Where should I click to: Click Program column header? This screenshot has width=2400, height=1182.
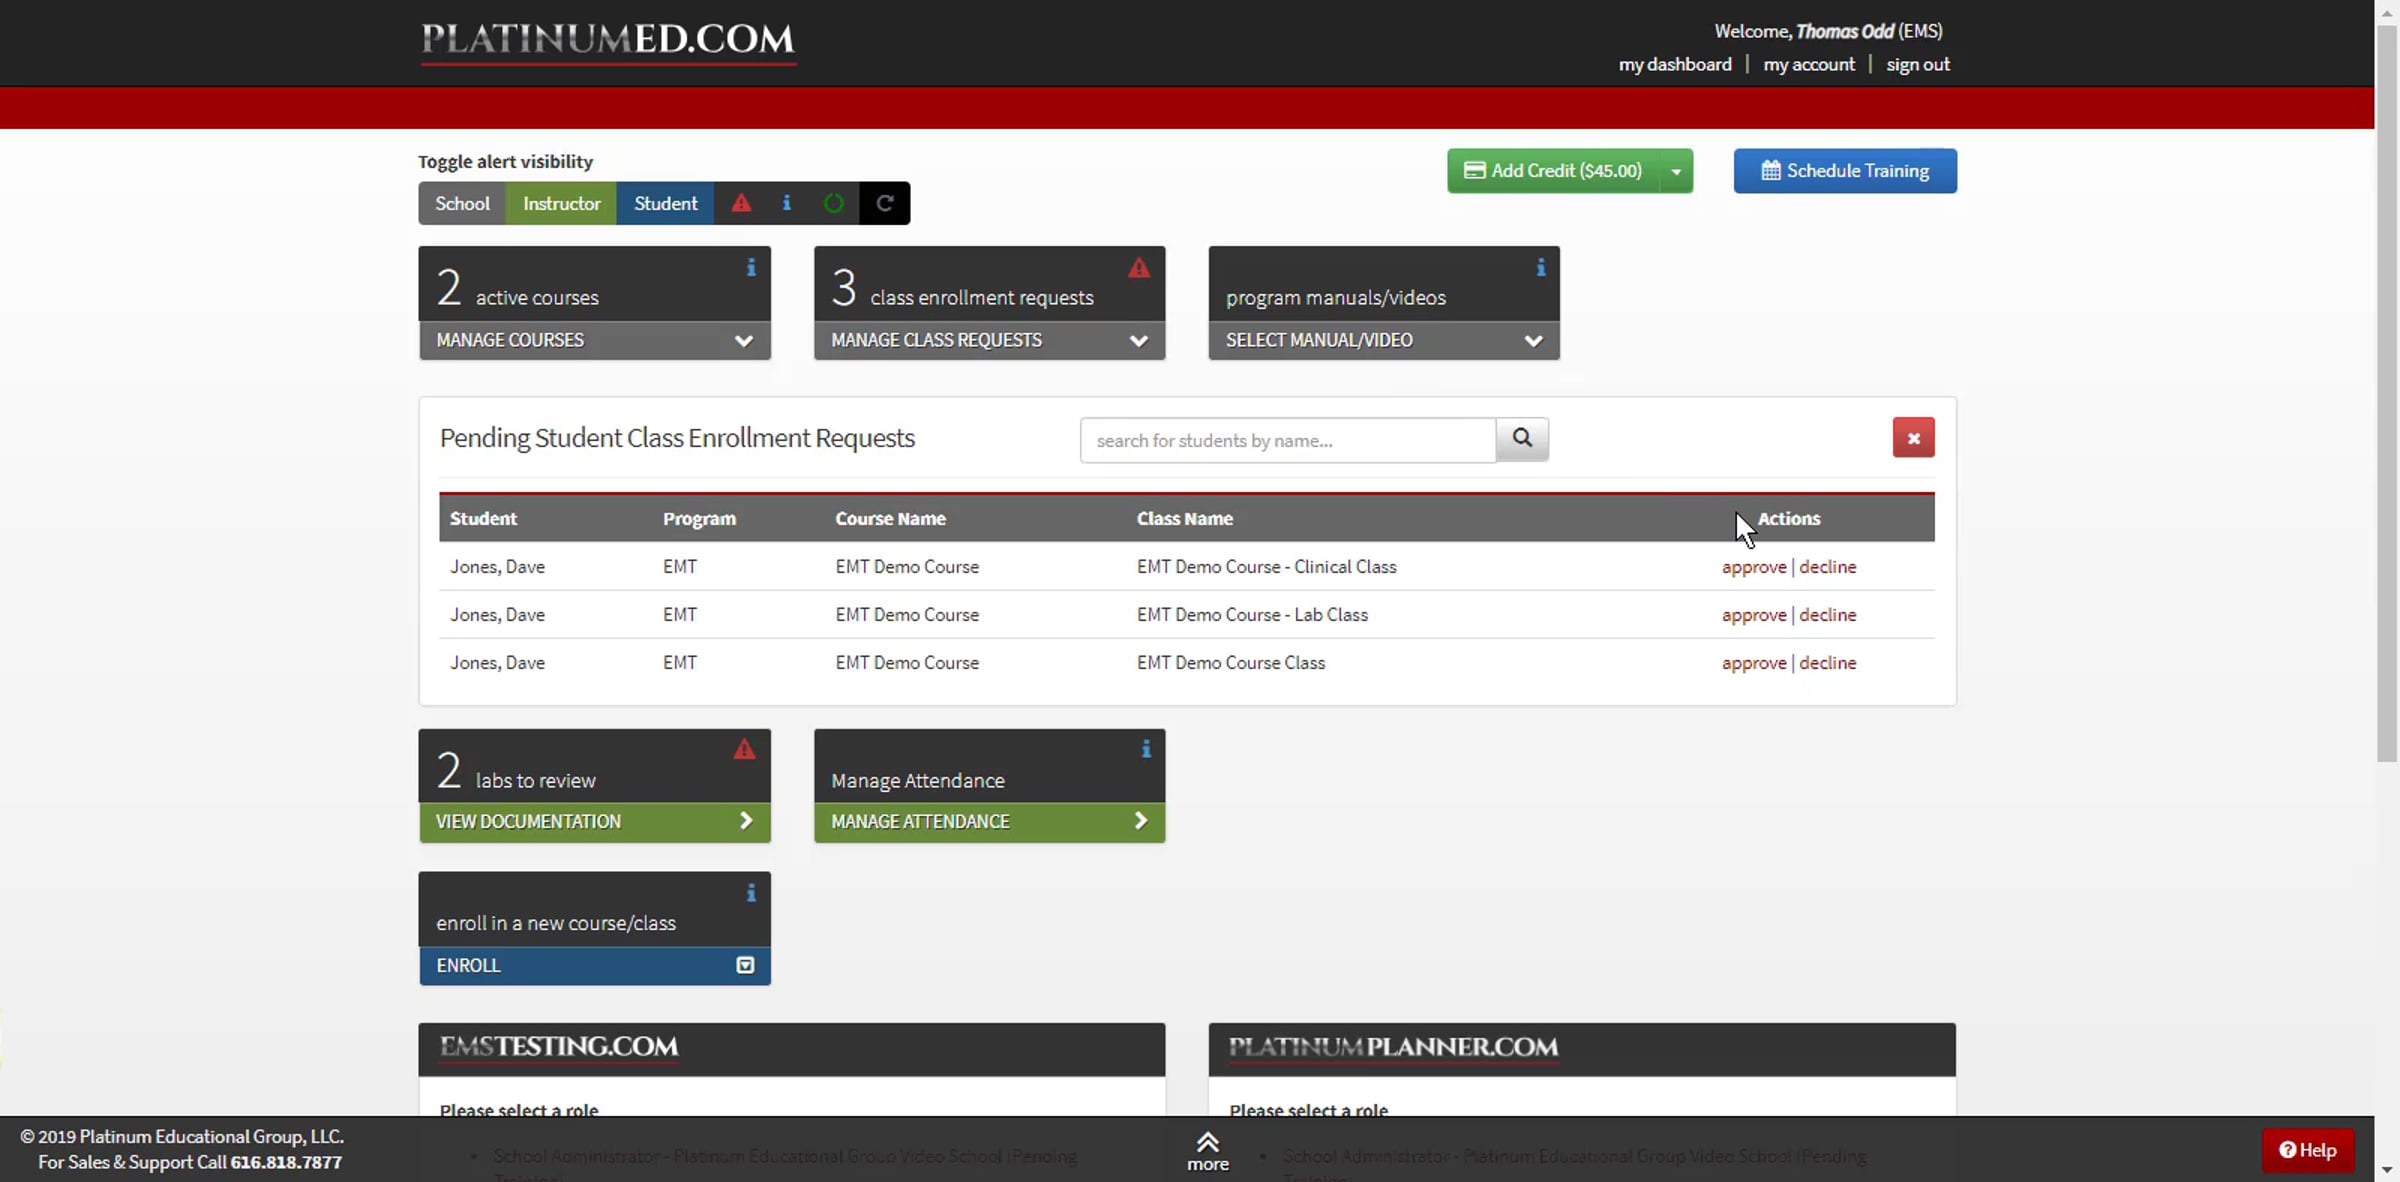click(x=699, y=519)
